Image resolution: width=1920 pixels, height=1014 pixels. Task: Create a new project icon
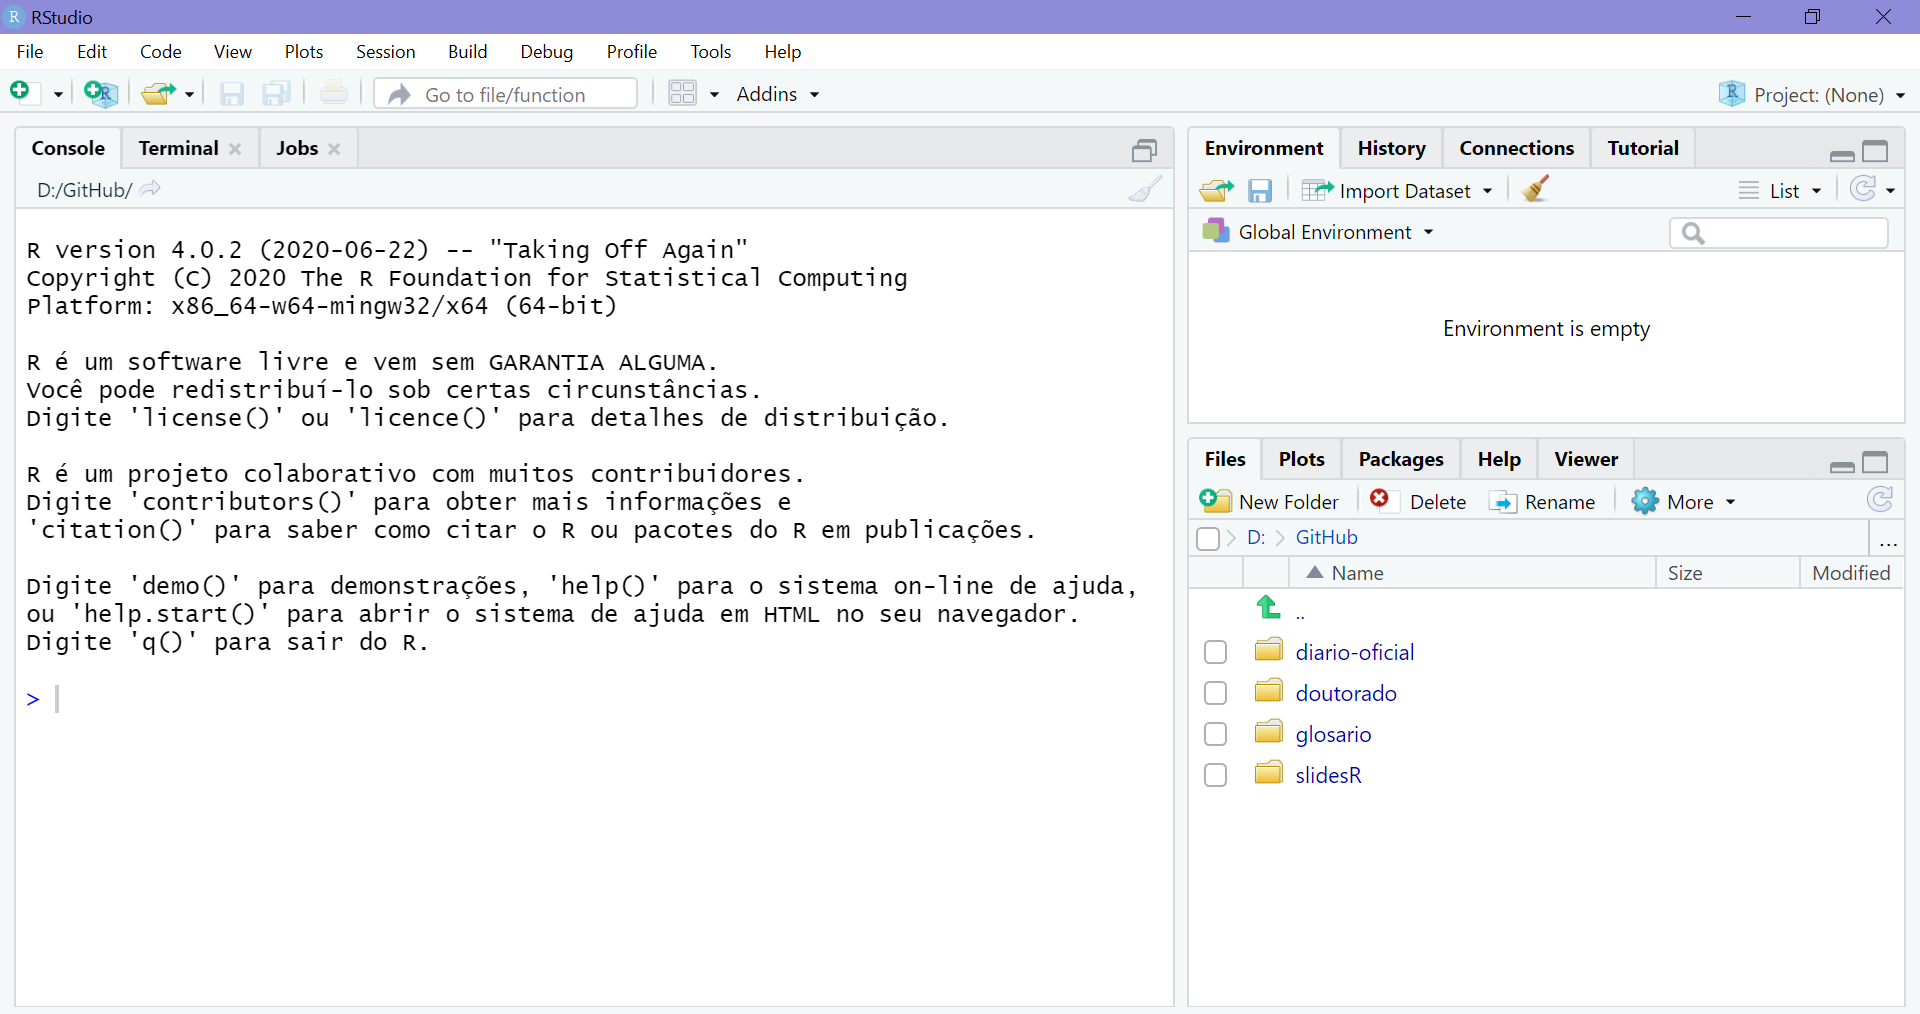[x=101, y=93]
